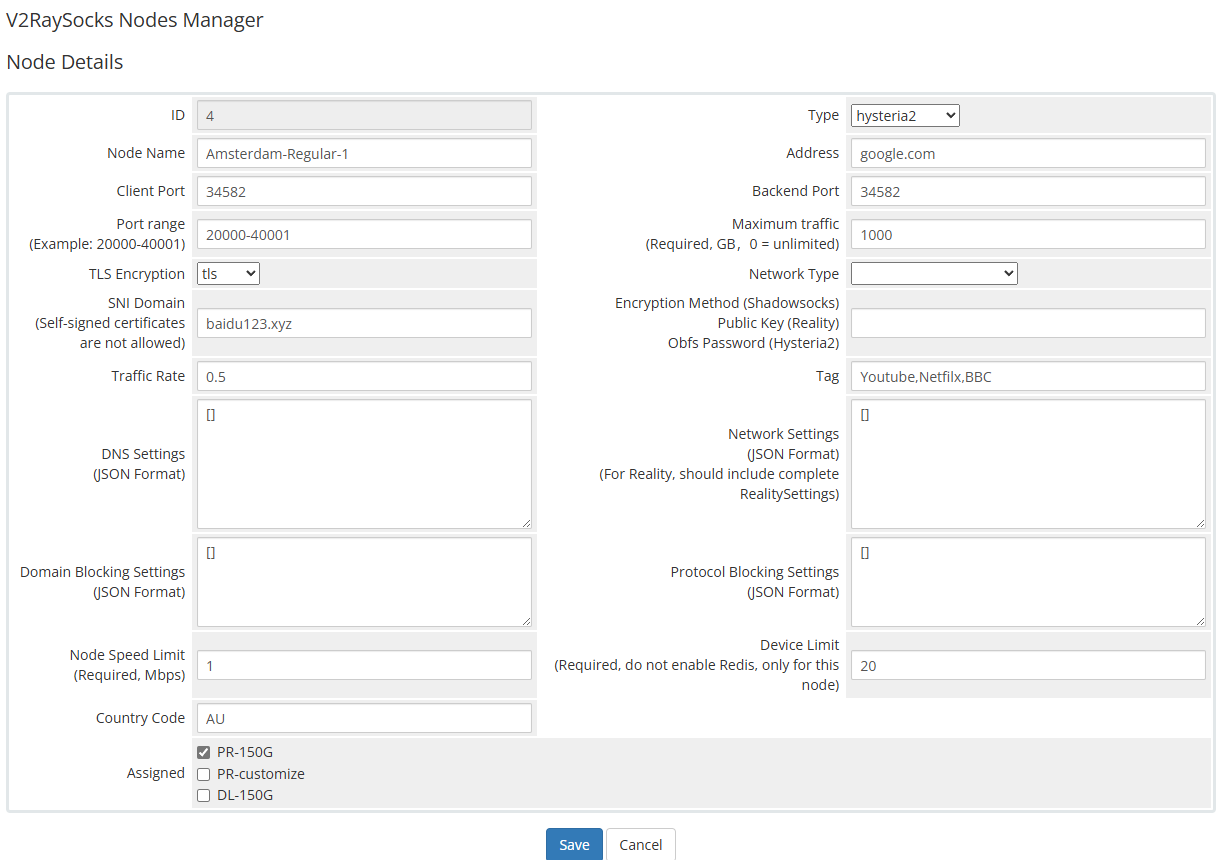Click the SNI Domain field

click(x=364, y=324)
